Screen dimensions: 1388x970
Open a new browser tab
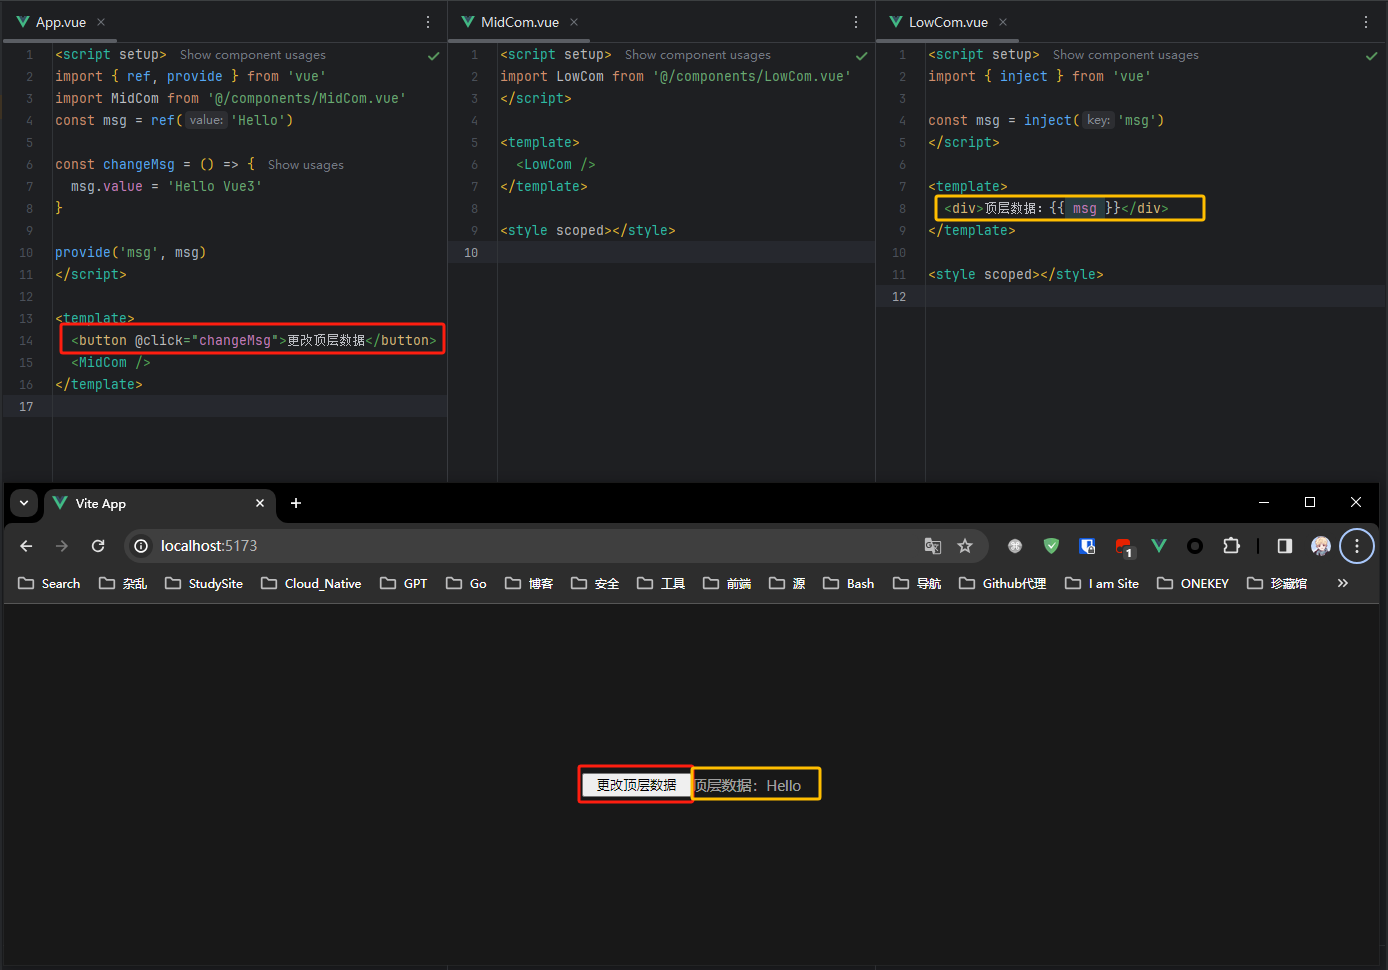pyautogui.click(x=296, y=503)
